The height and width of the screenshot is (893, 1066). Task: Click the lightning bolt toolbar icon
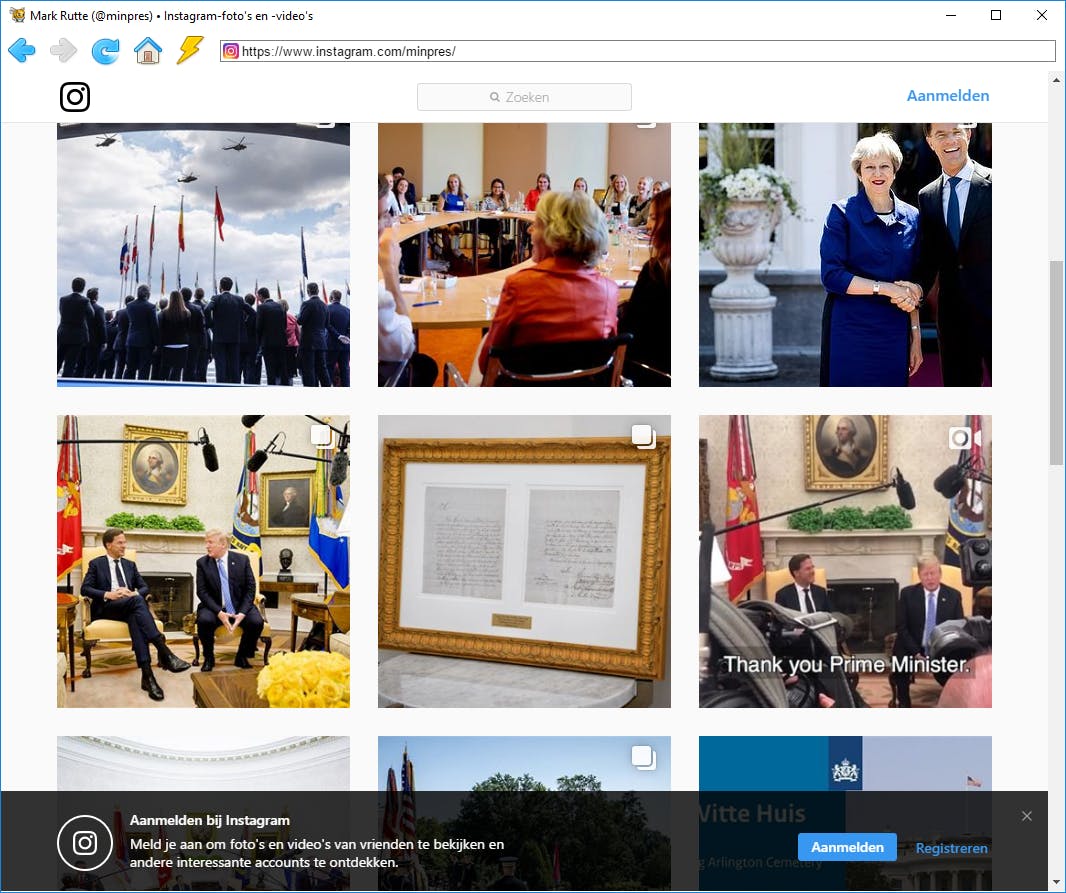pyautogui.click(x=190, y=50)
